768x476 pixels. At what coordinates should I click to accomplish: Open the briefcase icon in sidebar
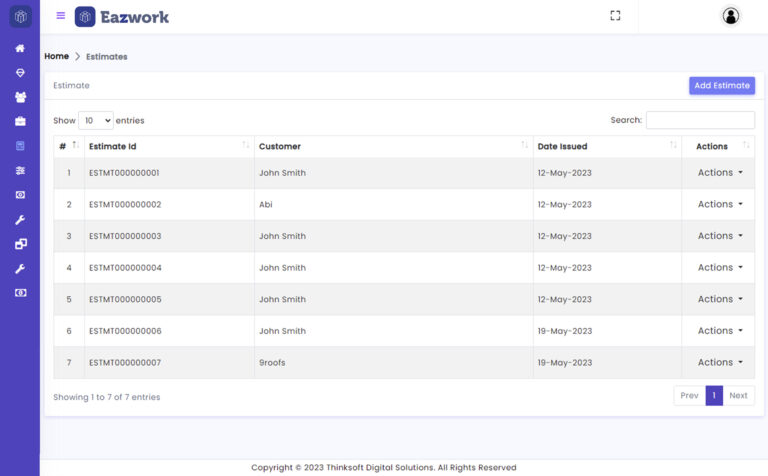tap(20, 121)
